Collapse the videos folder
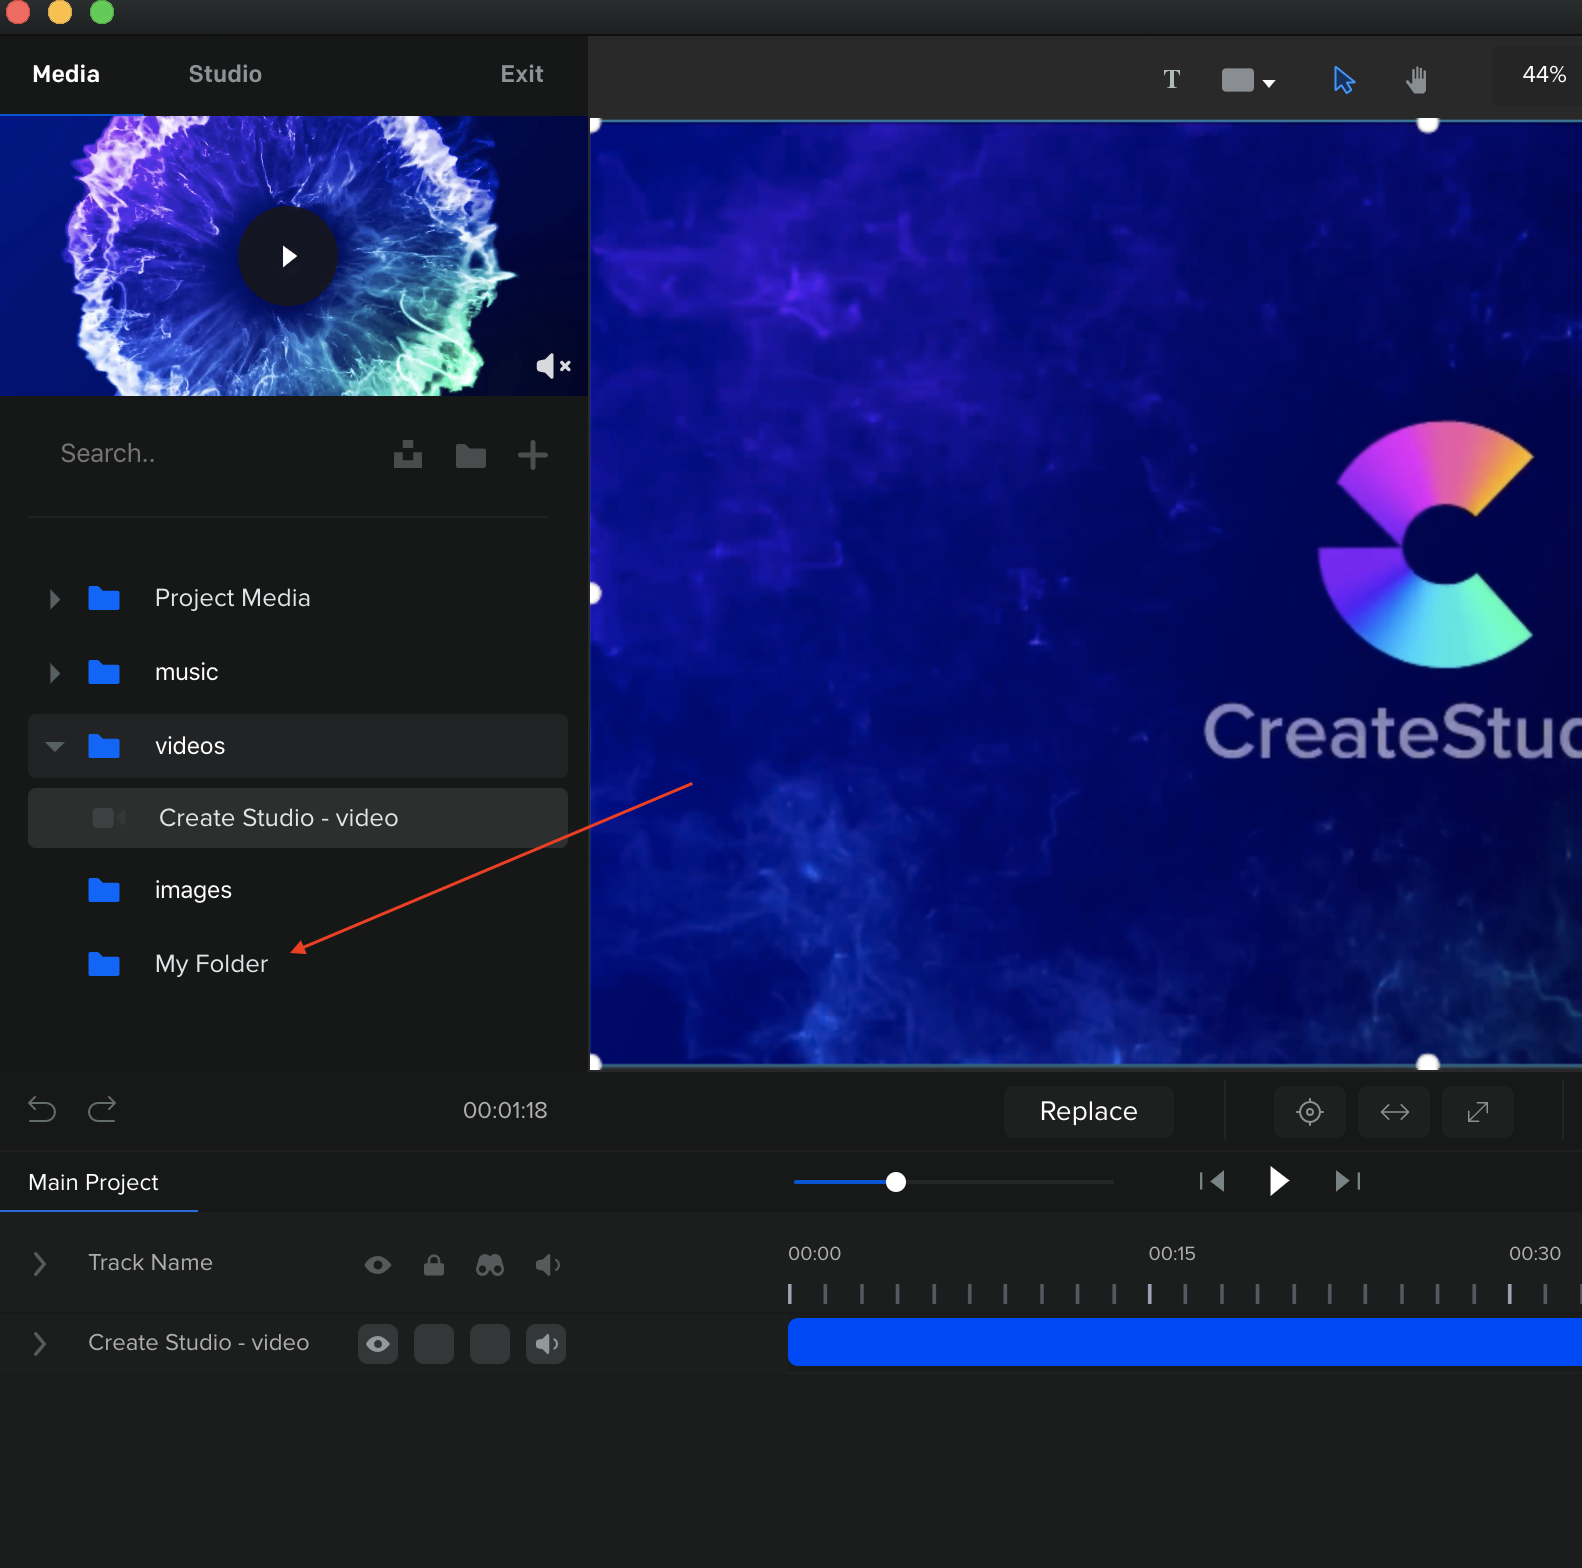Image resolution: width=1582 pixels, height=1568 pixels. [x=55, y=746]
